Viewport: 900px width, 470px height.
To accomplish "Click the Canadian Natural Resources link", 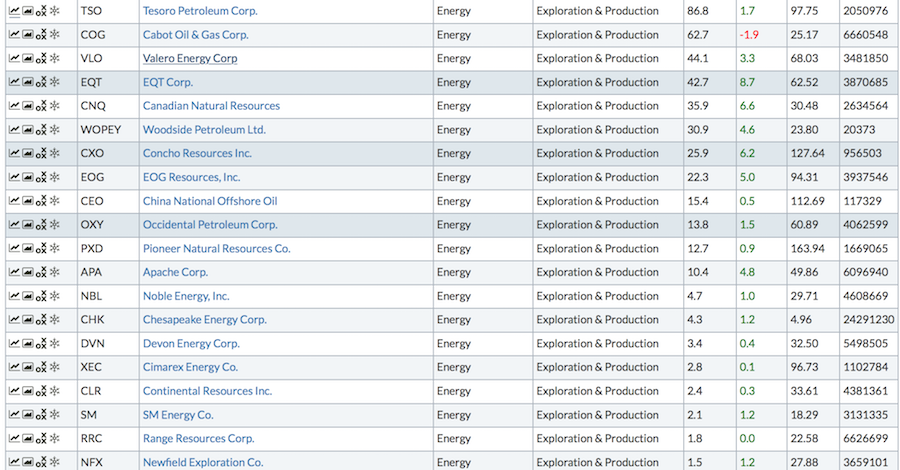I will pos(211,106).
